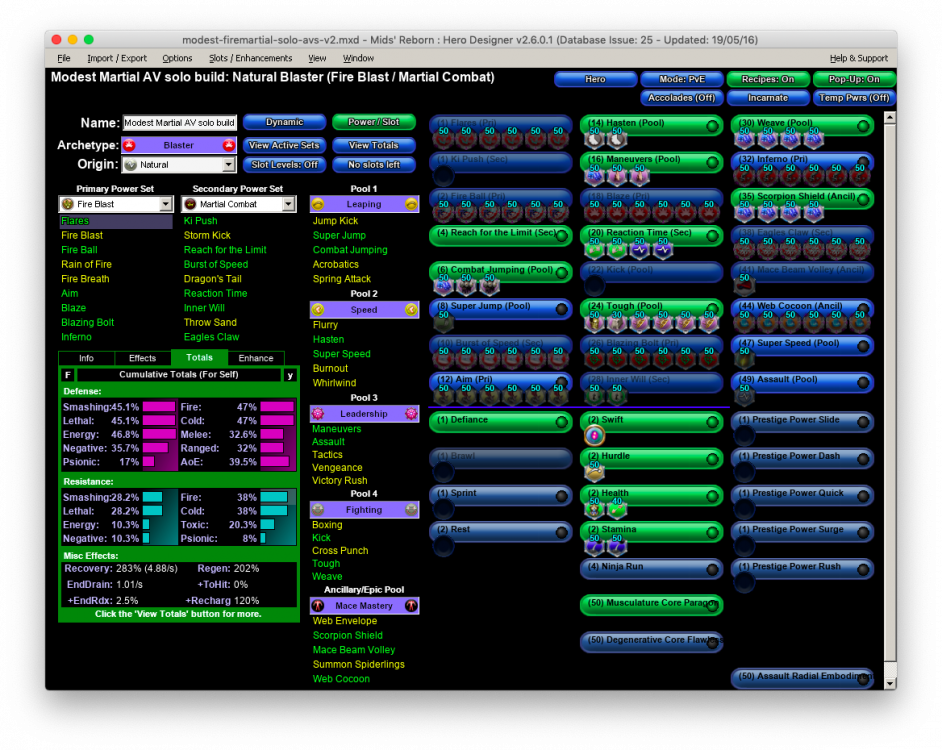Click the left icon on Mace Mastery pool

[x=318, y=606]
